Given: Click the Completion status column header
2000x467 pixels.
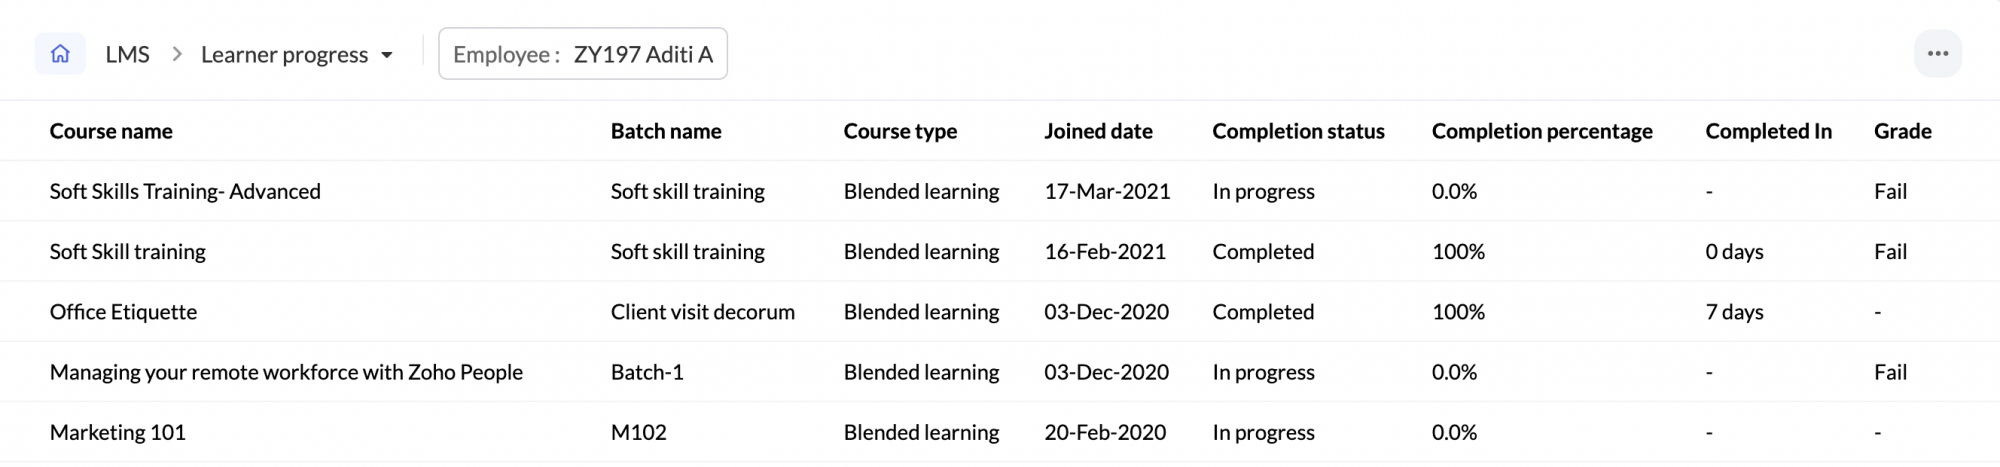Looking at the screenshot, I should pos(1298,131).
